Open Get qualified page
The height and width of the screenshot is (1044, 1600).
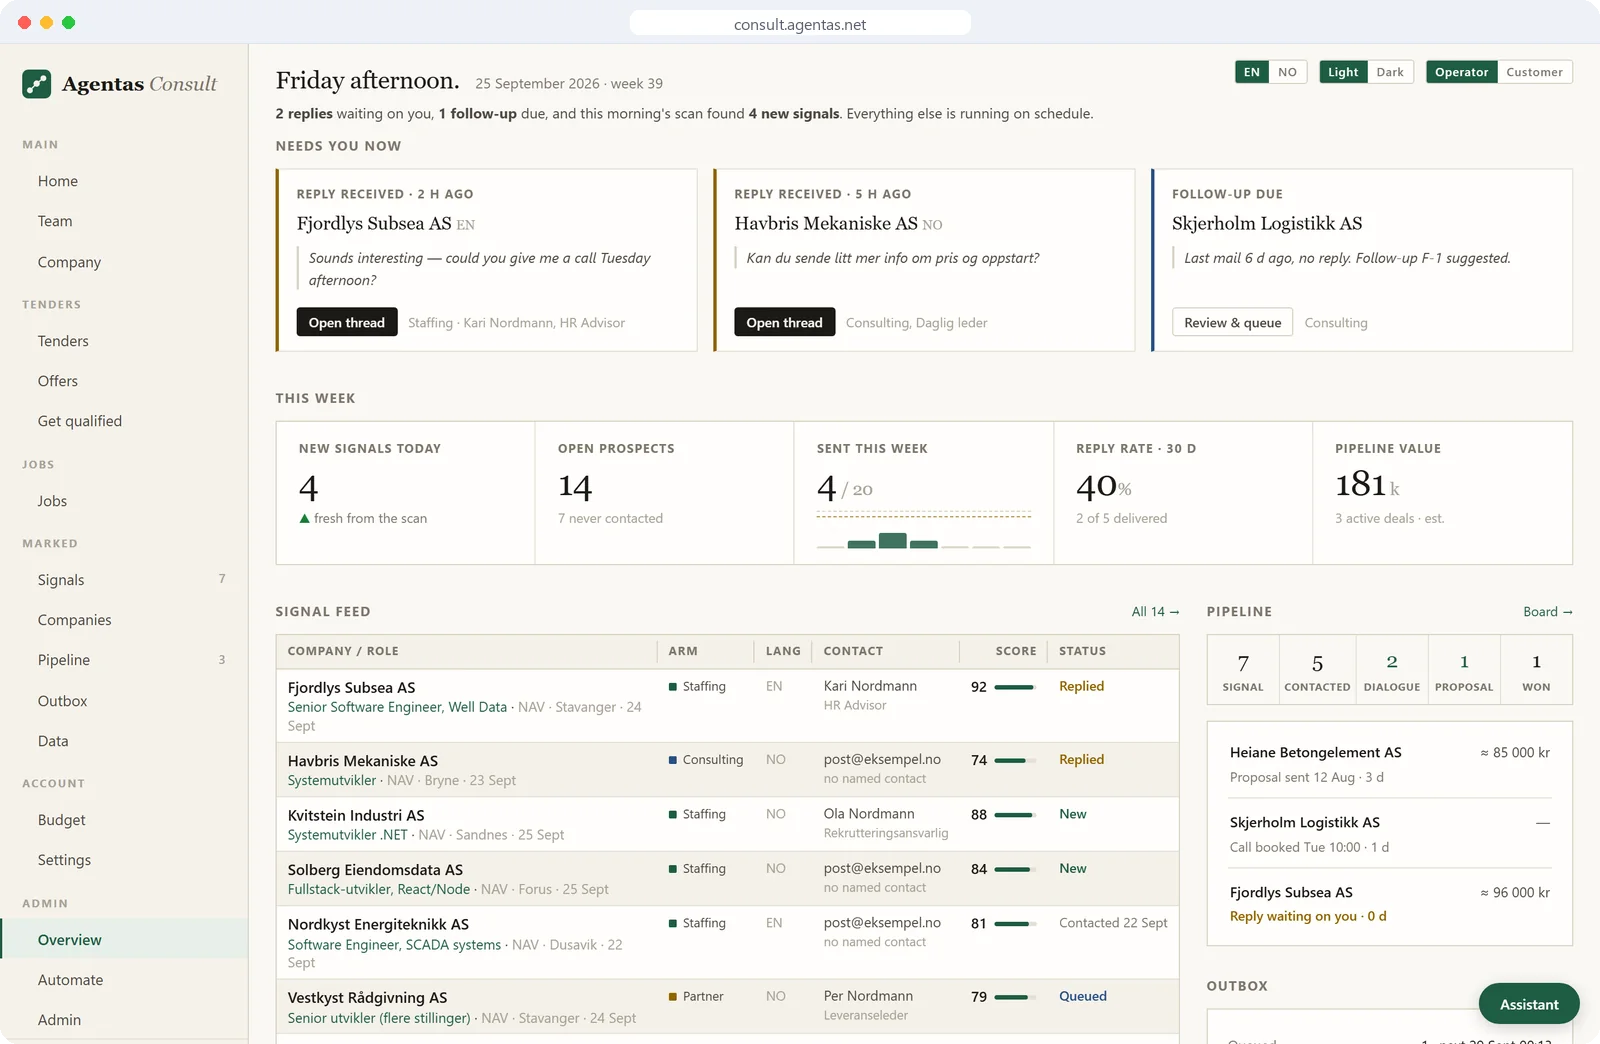tap(124, 421)
